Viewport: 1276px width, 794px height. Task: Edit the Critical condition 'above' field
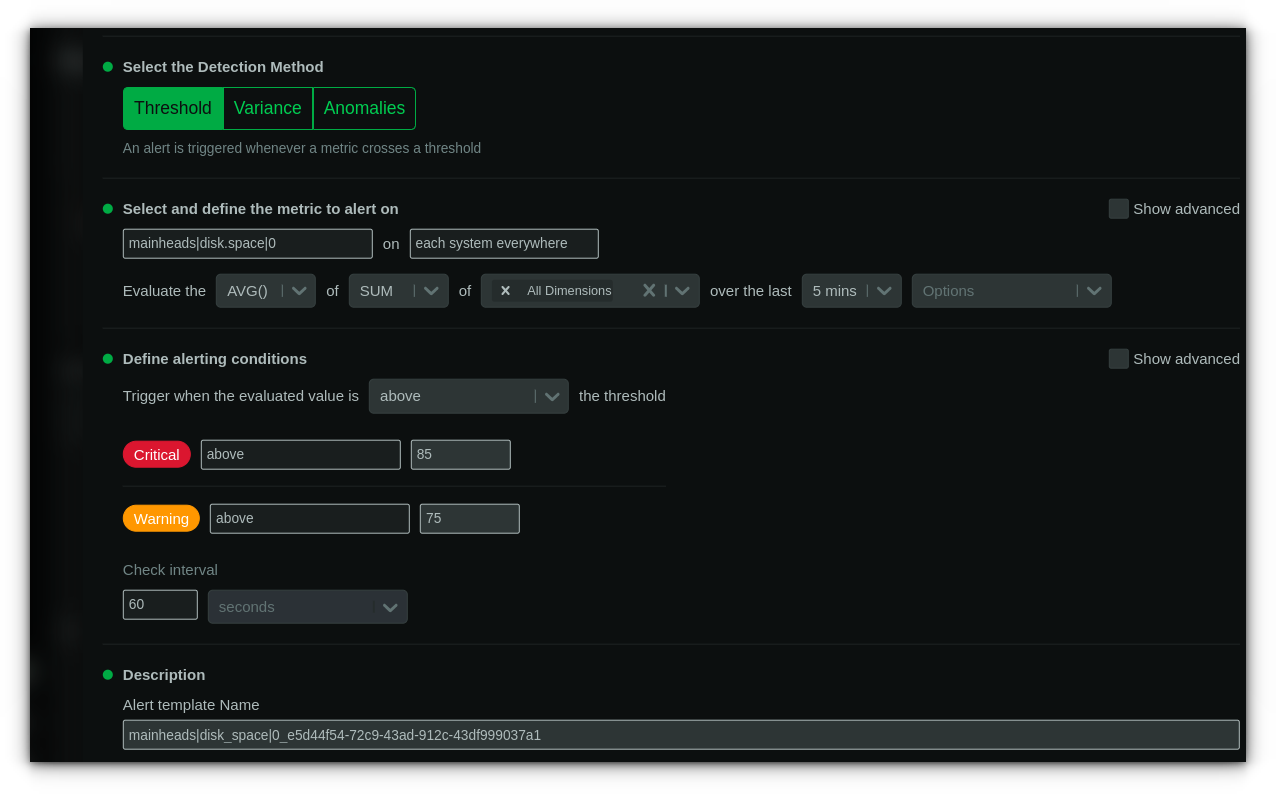301,455
